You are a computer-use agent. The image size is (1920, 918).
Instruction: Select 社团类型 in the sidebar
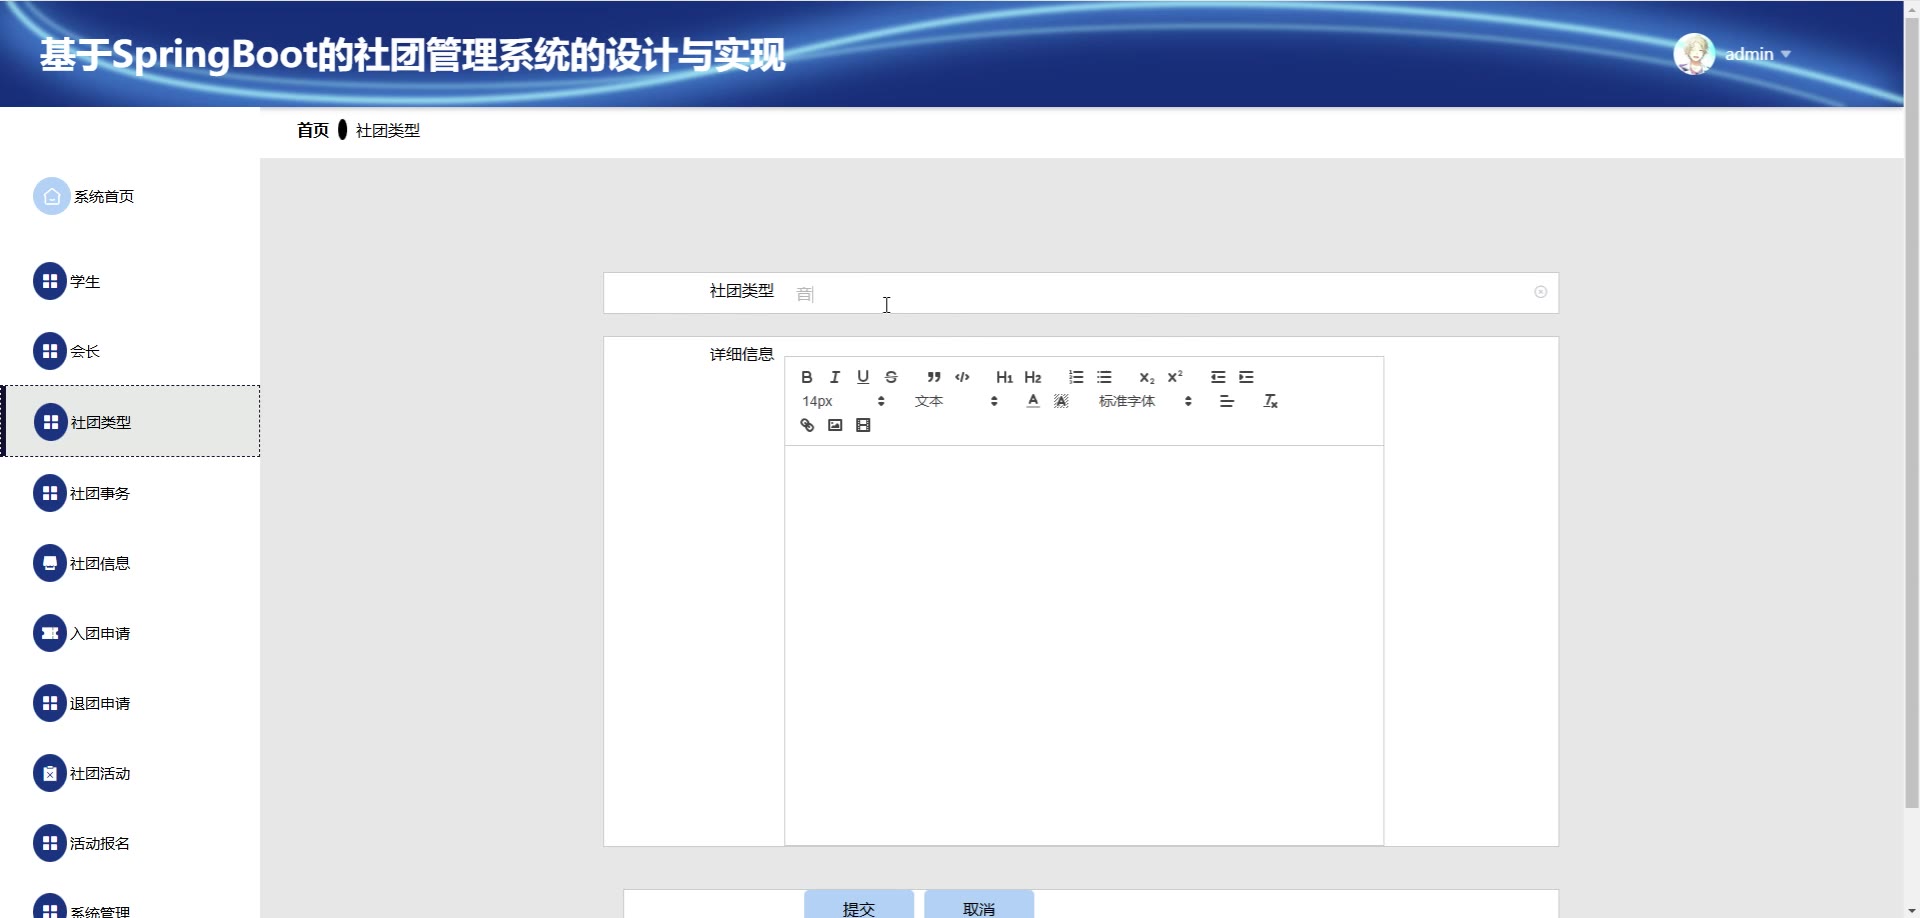coord(130,421)
